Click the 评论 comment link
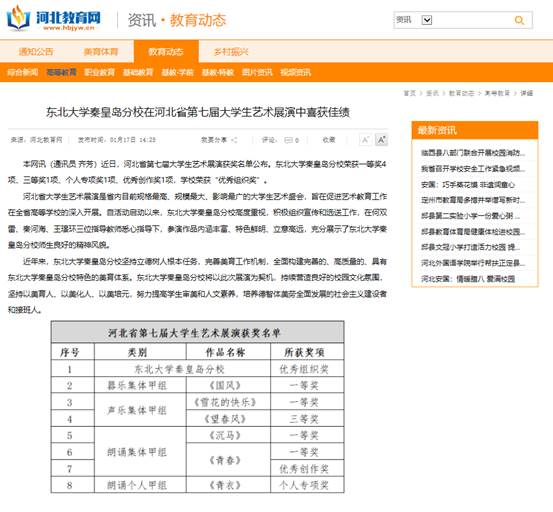 click(269, 140)
